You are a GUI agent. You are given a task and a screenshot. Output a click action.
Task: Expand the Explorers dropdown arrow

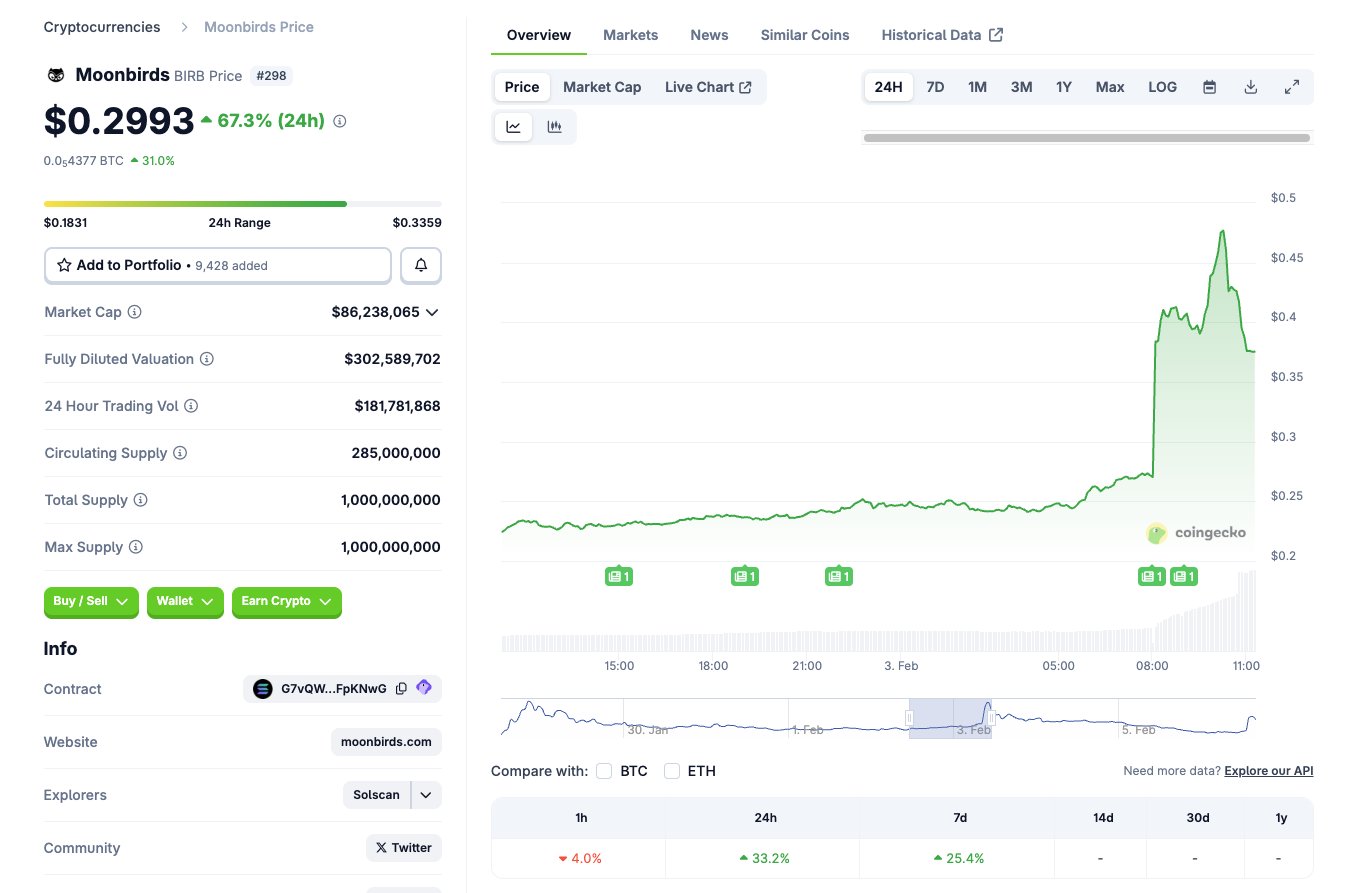point(426,795)
